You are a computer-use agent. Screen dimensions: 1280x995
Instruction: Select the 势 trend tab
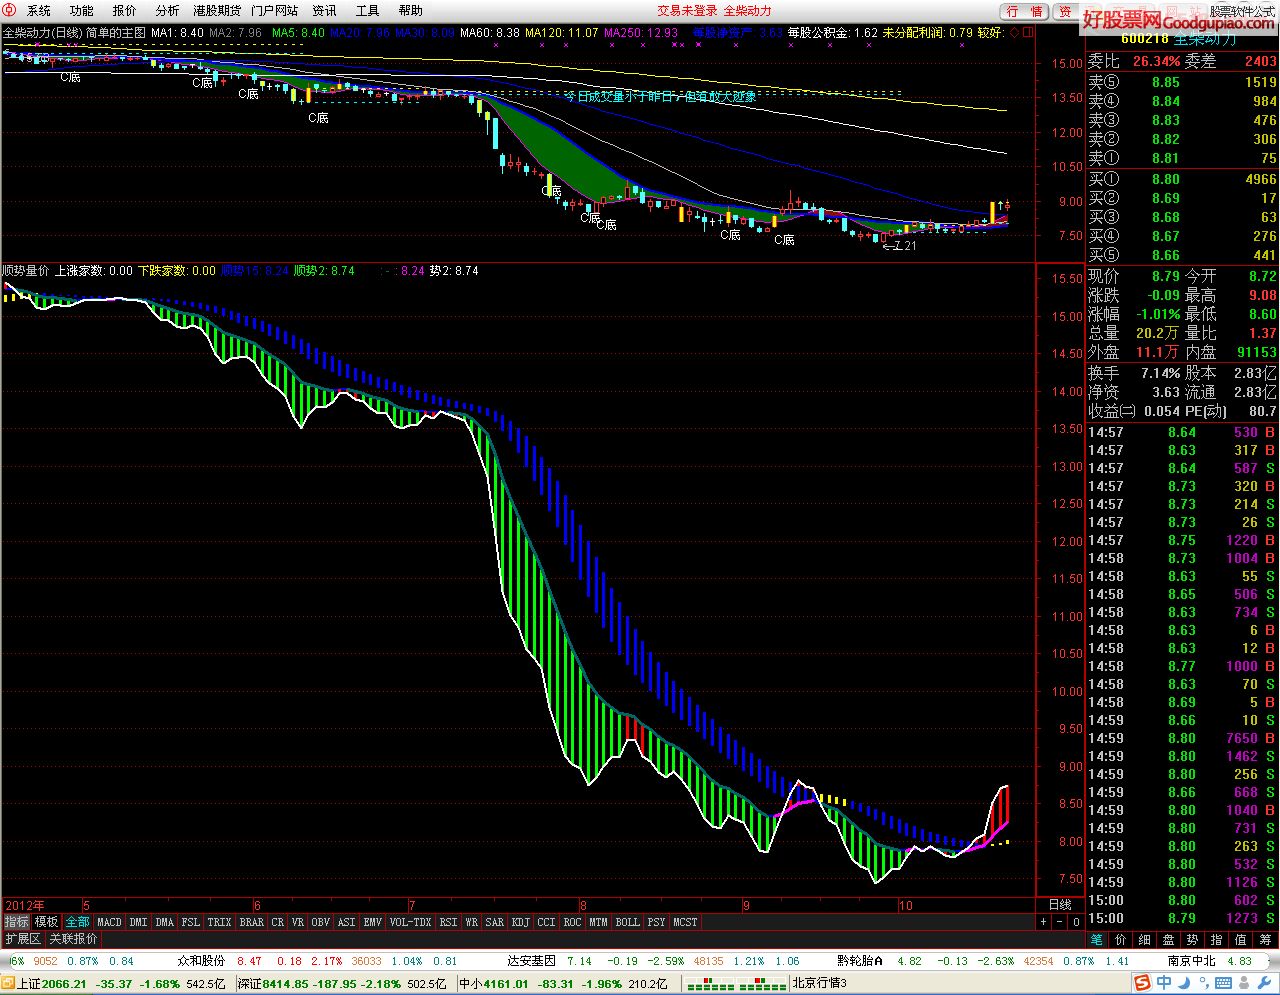[x=1192, y=940]
